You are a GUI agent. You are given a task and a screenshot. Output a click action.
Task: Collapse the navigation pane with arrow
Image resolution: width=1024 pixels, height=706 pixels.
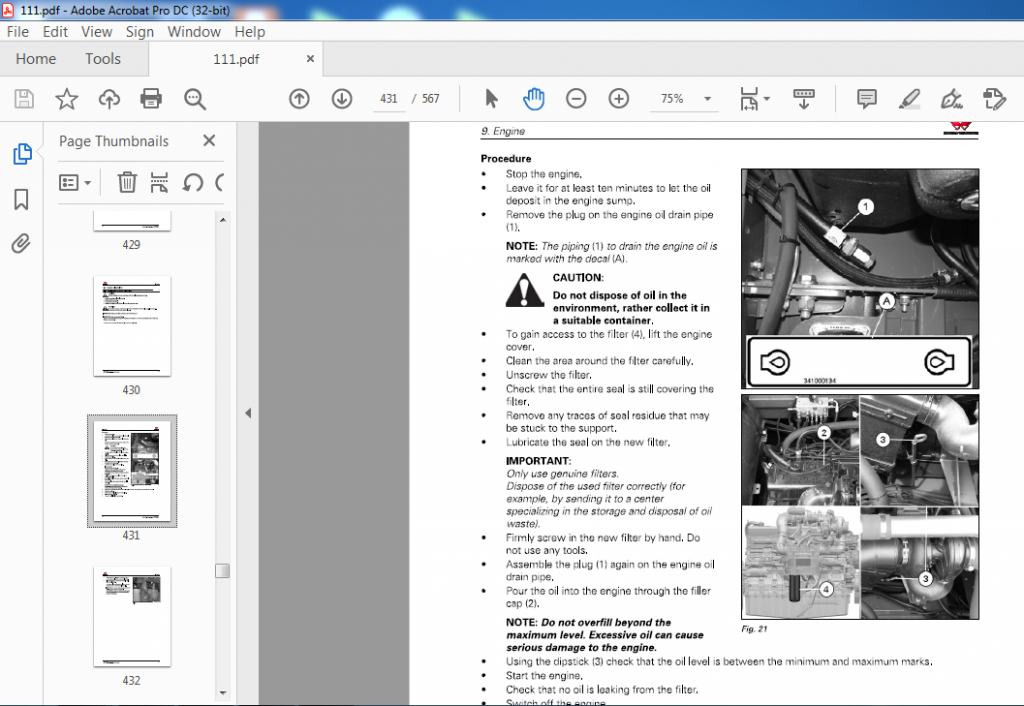248,413
